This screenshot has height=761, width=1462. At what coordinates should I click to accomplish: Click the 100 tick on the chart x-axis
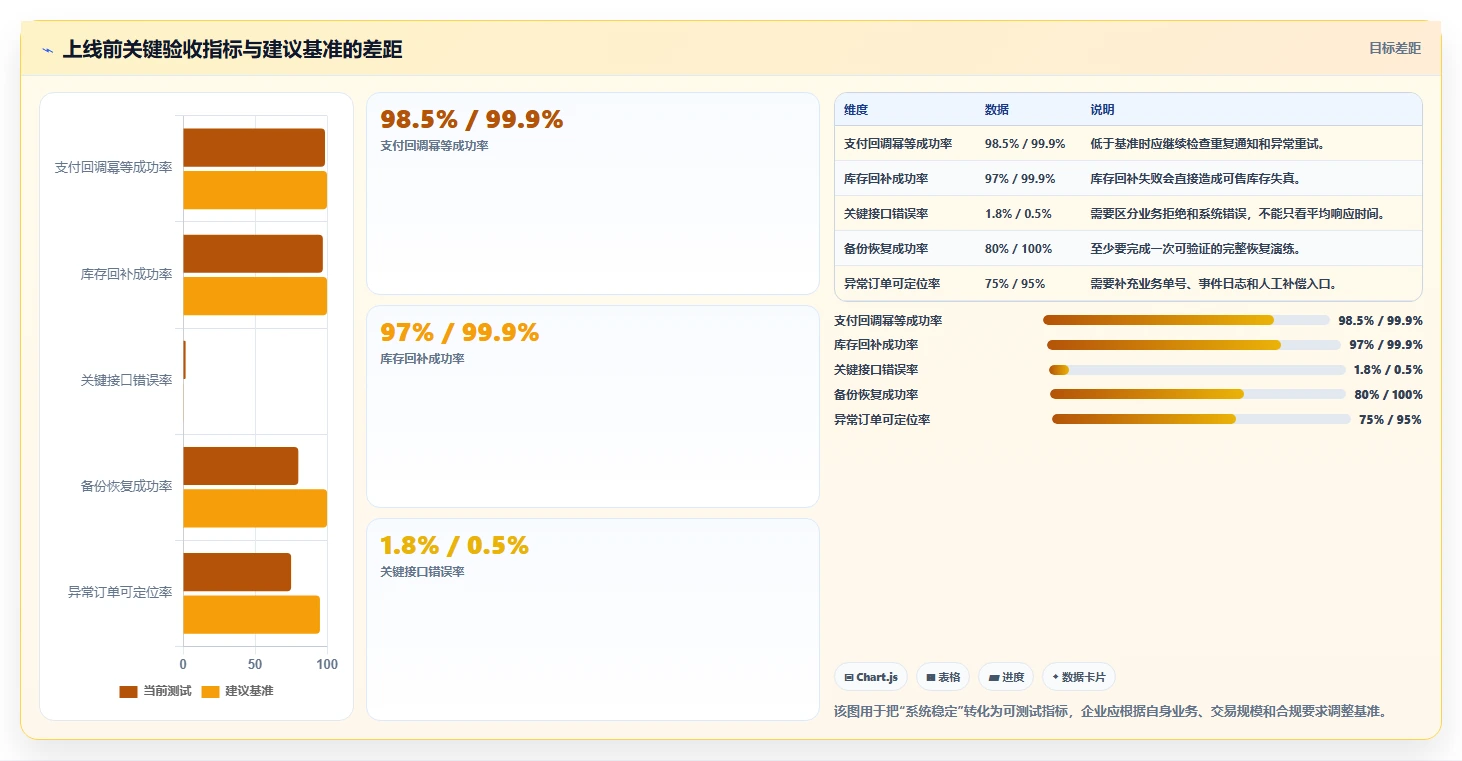(327, 664)
